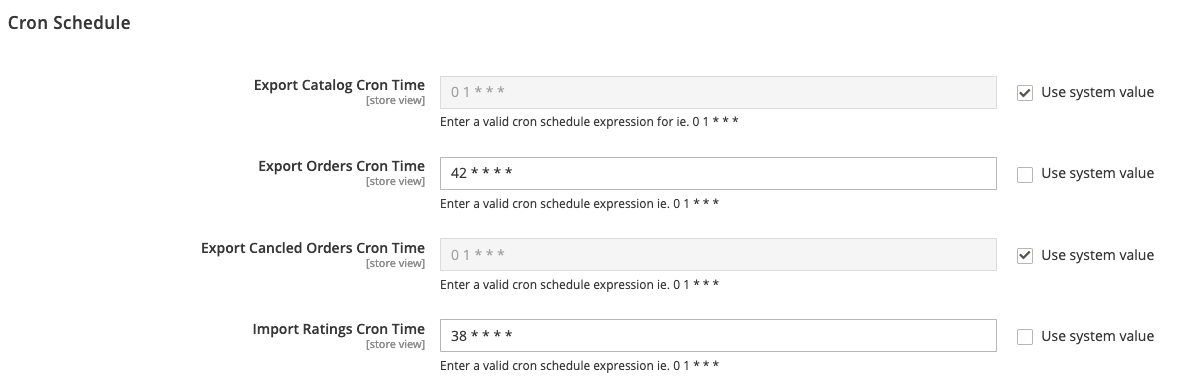The height and width of the screenshot is (384, 1178).
Task: Click the Export Orders Cron Time label
Action: [x=341, y=166]
